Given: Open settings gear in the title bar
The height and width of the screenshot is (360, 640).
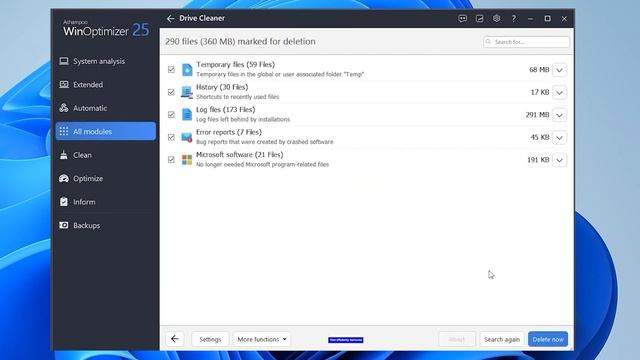Looking at the screenshot, I should coord(496,18).
